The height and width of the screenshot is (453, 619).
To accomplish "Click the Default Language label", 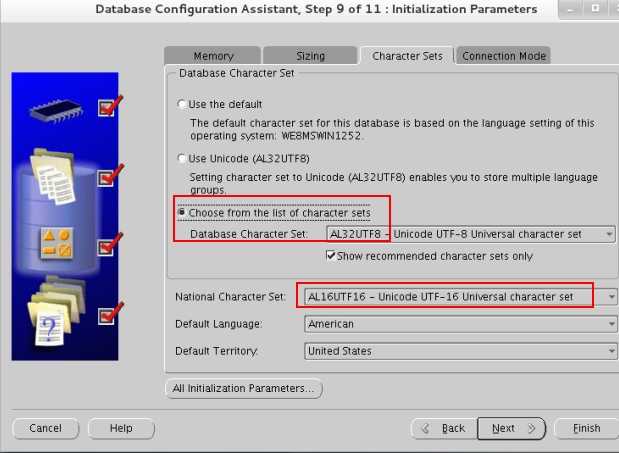I will 218,324.
